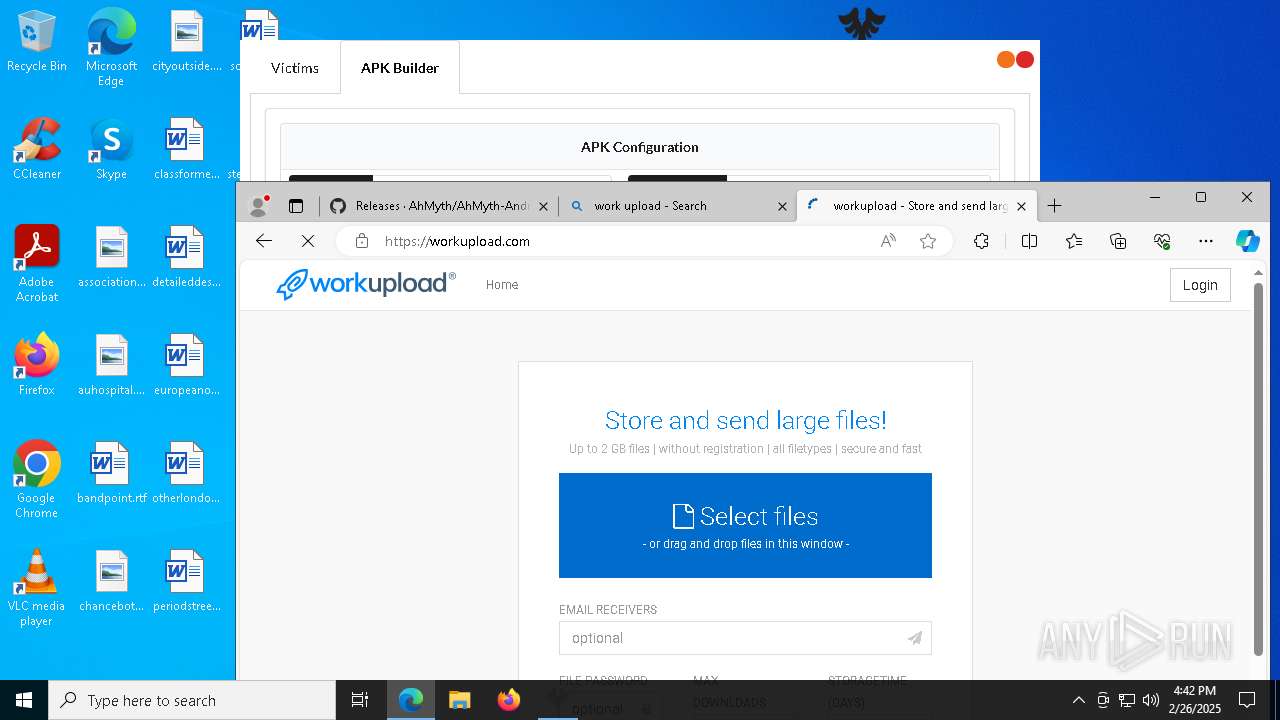Select the CCleaner desktop shortcut
This screenshot has width=1280, height=720.
(37, 149)
